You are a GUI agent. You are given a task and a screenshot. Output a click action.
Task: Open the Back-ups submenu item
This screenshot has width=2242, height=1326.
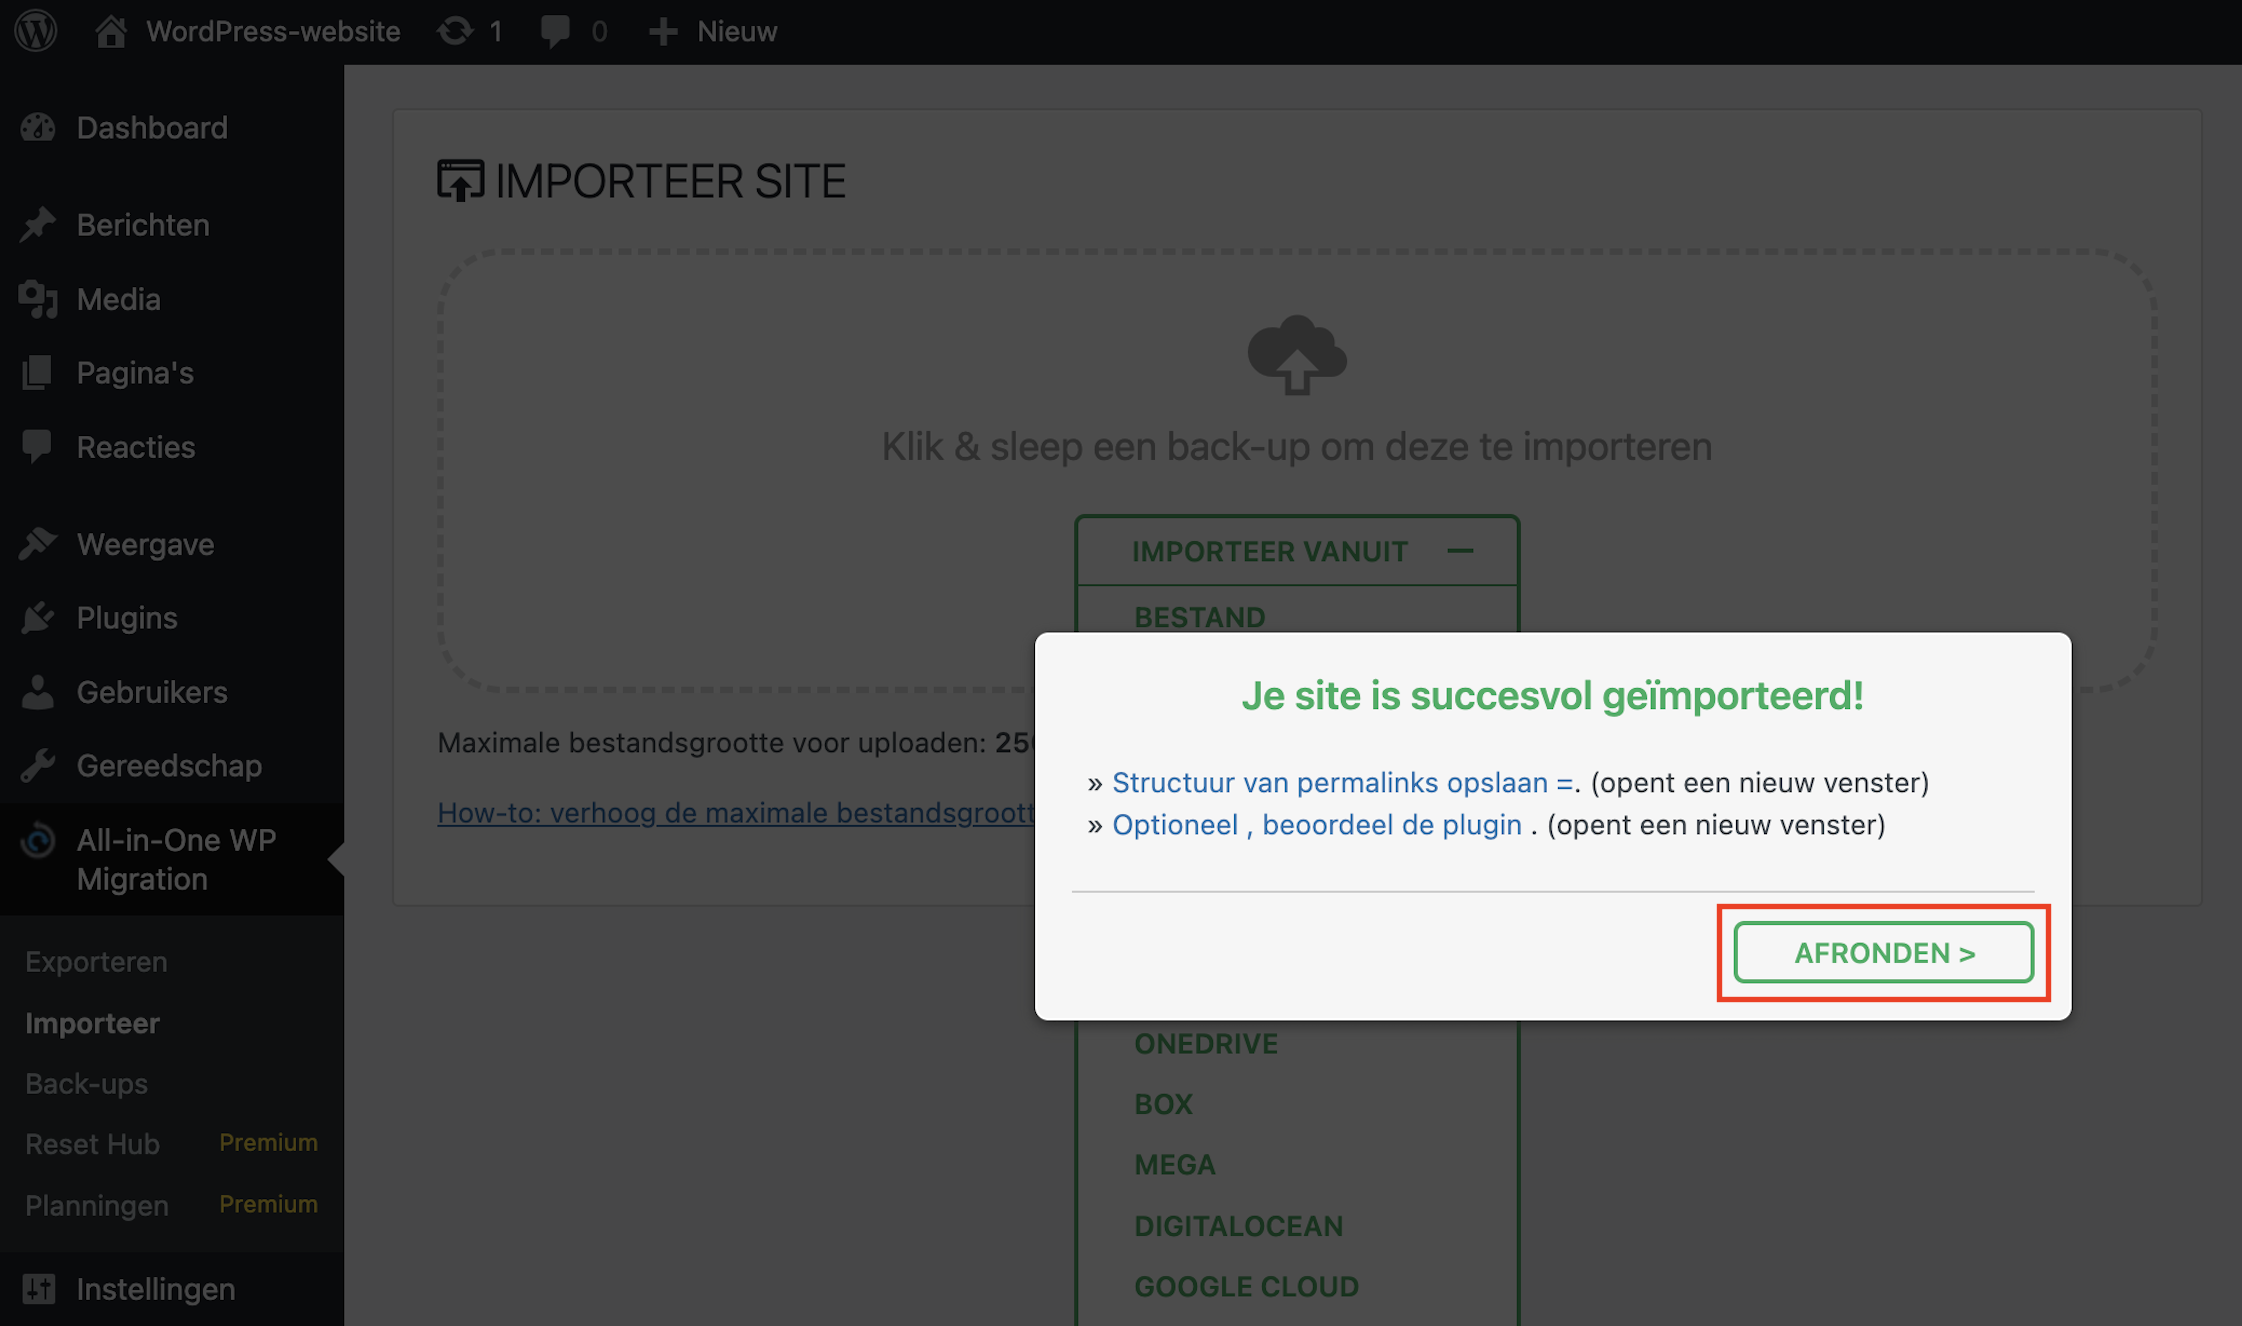[86, 1084]
